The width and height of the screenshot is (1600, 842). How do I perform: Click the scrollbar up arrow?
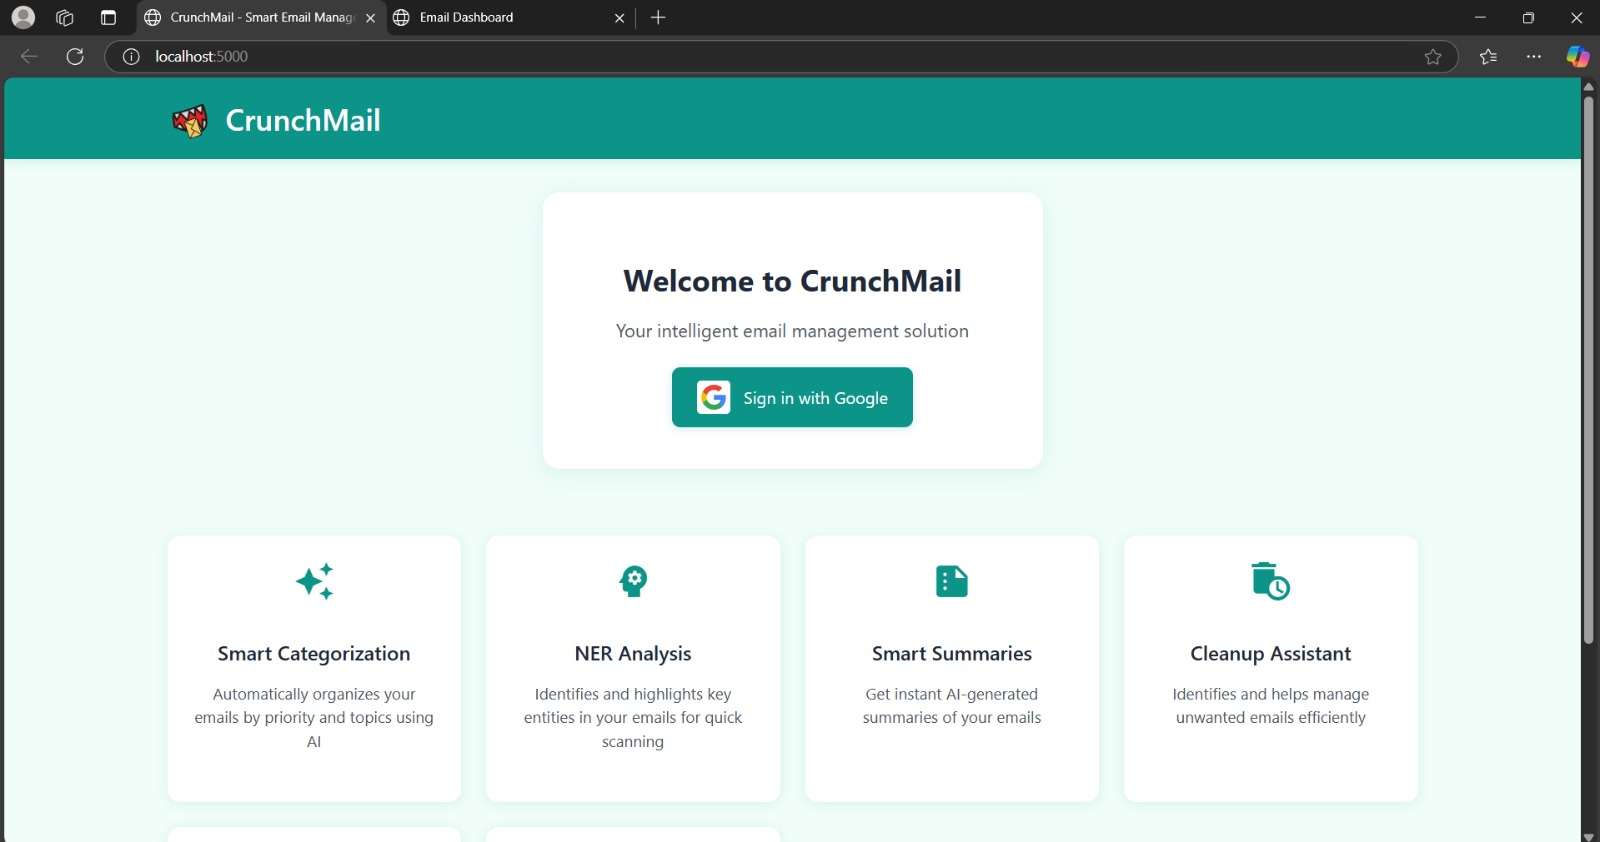(1588, 86)
